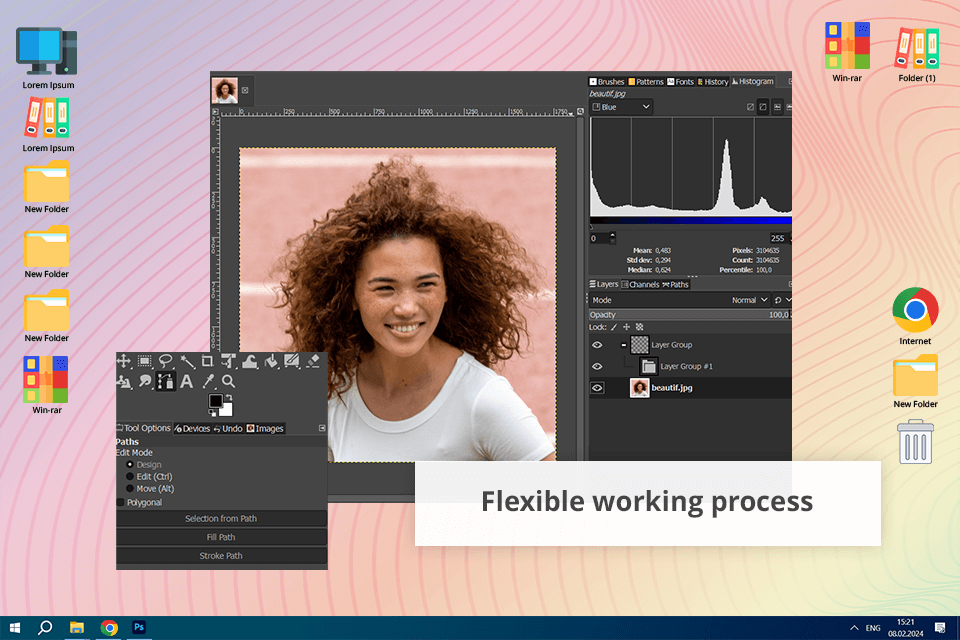960x640 pixels.
Task: Select the Eraser tool
Action: point(312,362)
